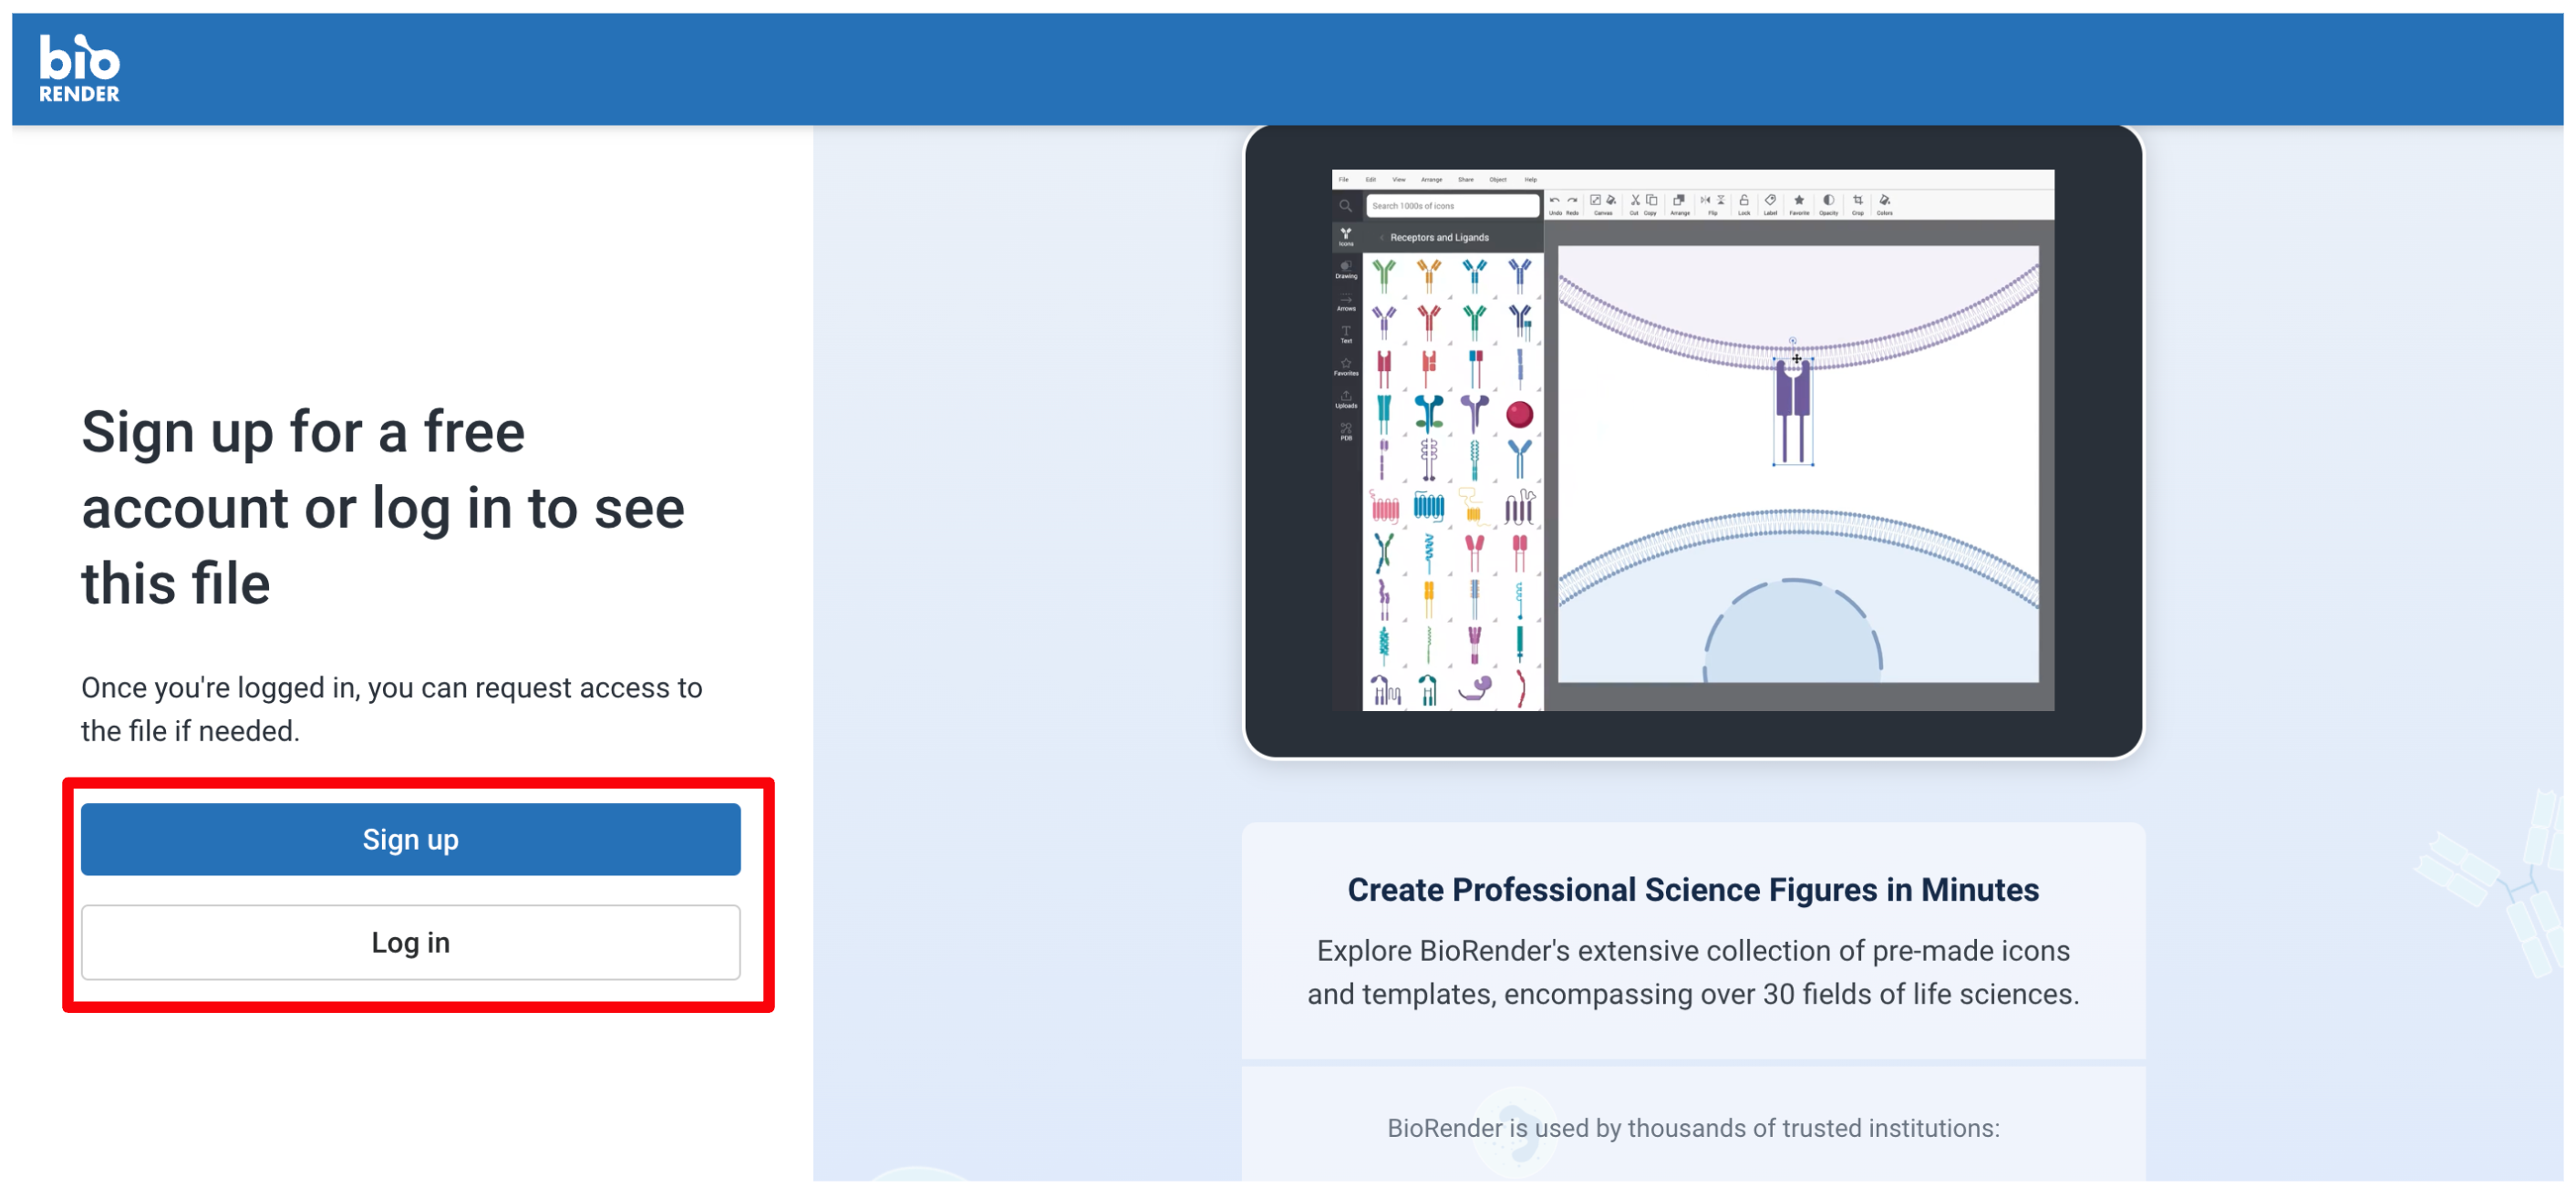This screenshot has height=1187, width=2576.
Task: Open the Uploads panel in sidebar
Action: (1346, 399)
